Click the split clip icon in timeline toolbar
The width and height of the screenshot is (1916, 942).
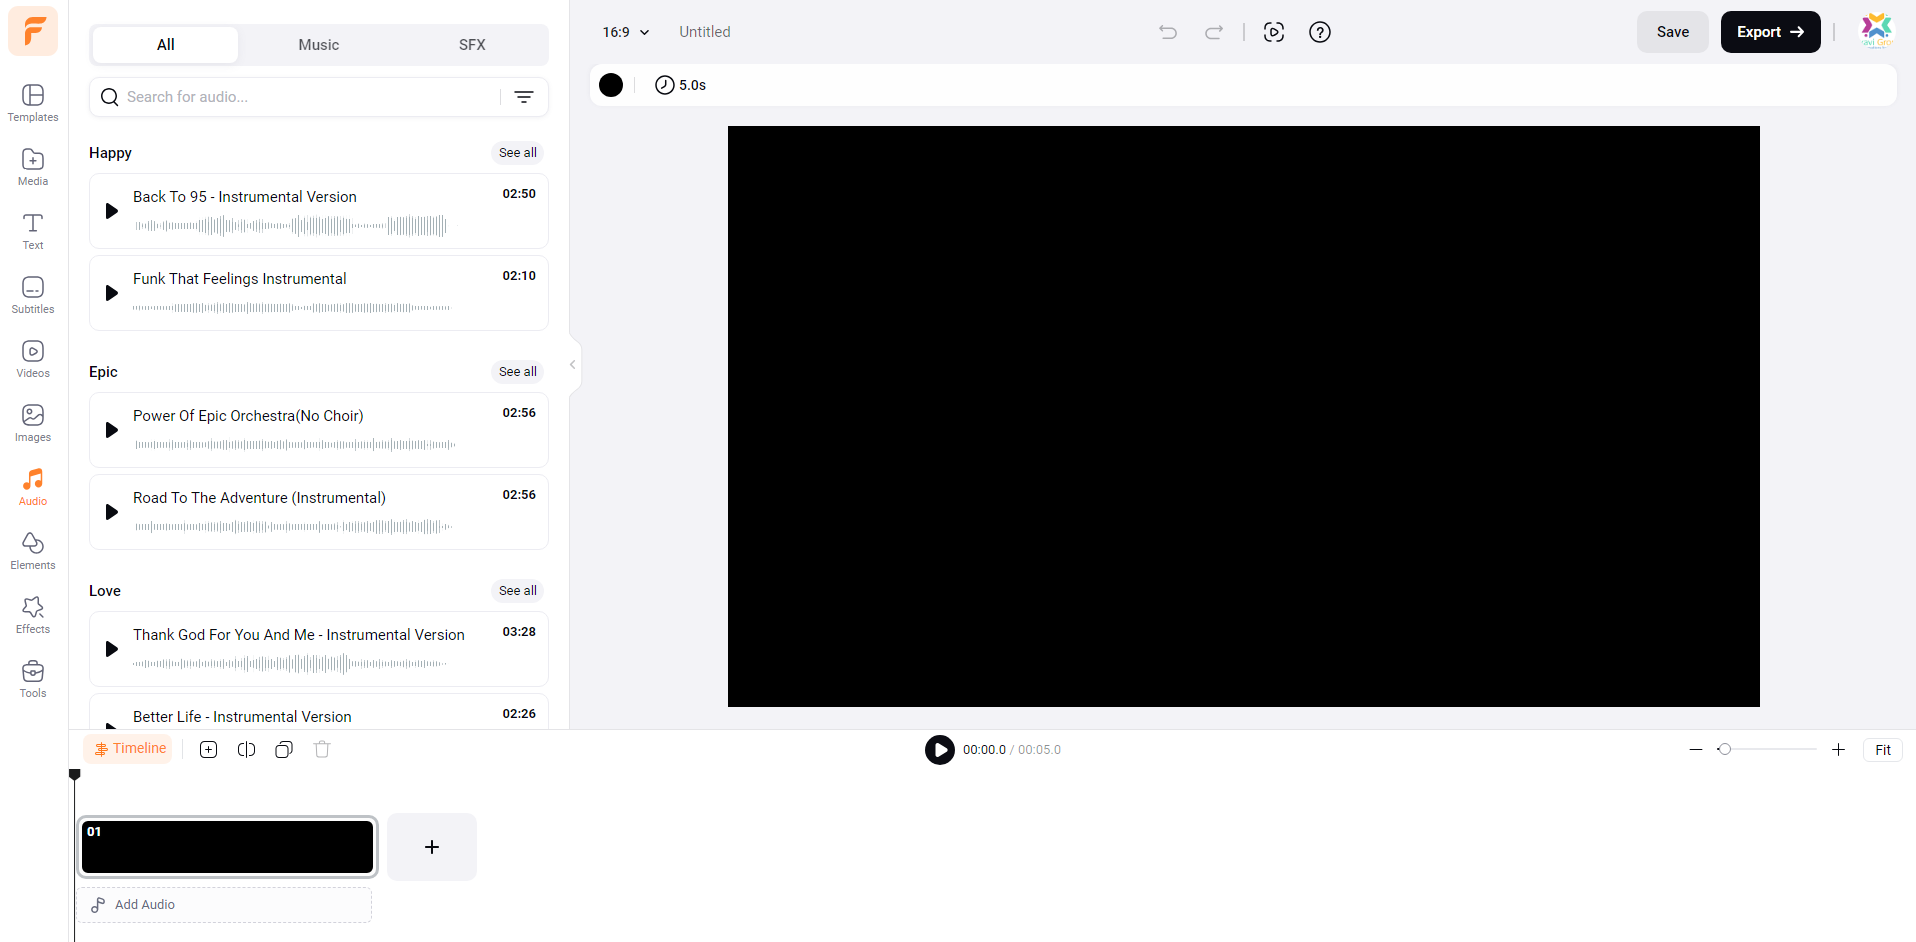tap(246, 749)
